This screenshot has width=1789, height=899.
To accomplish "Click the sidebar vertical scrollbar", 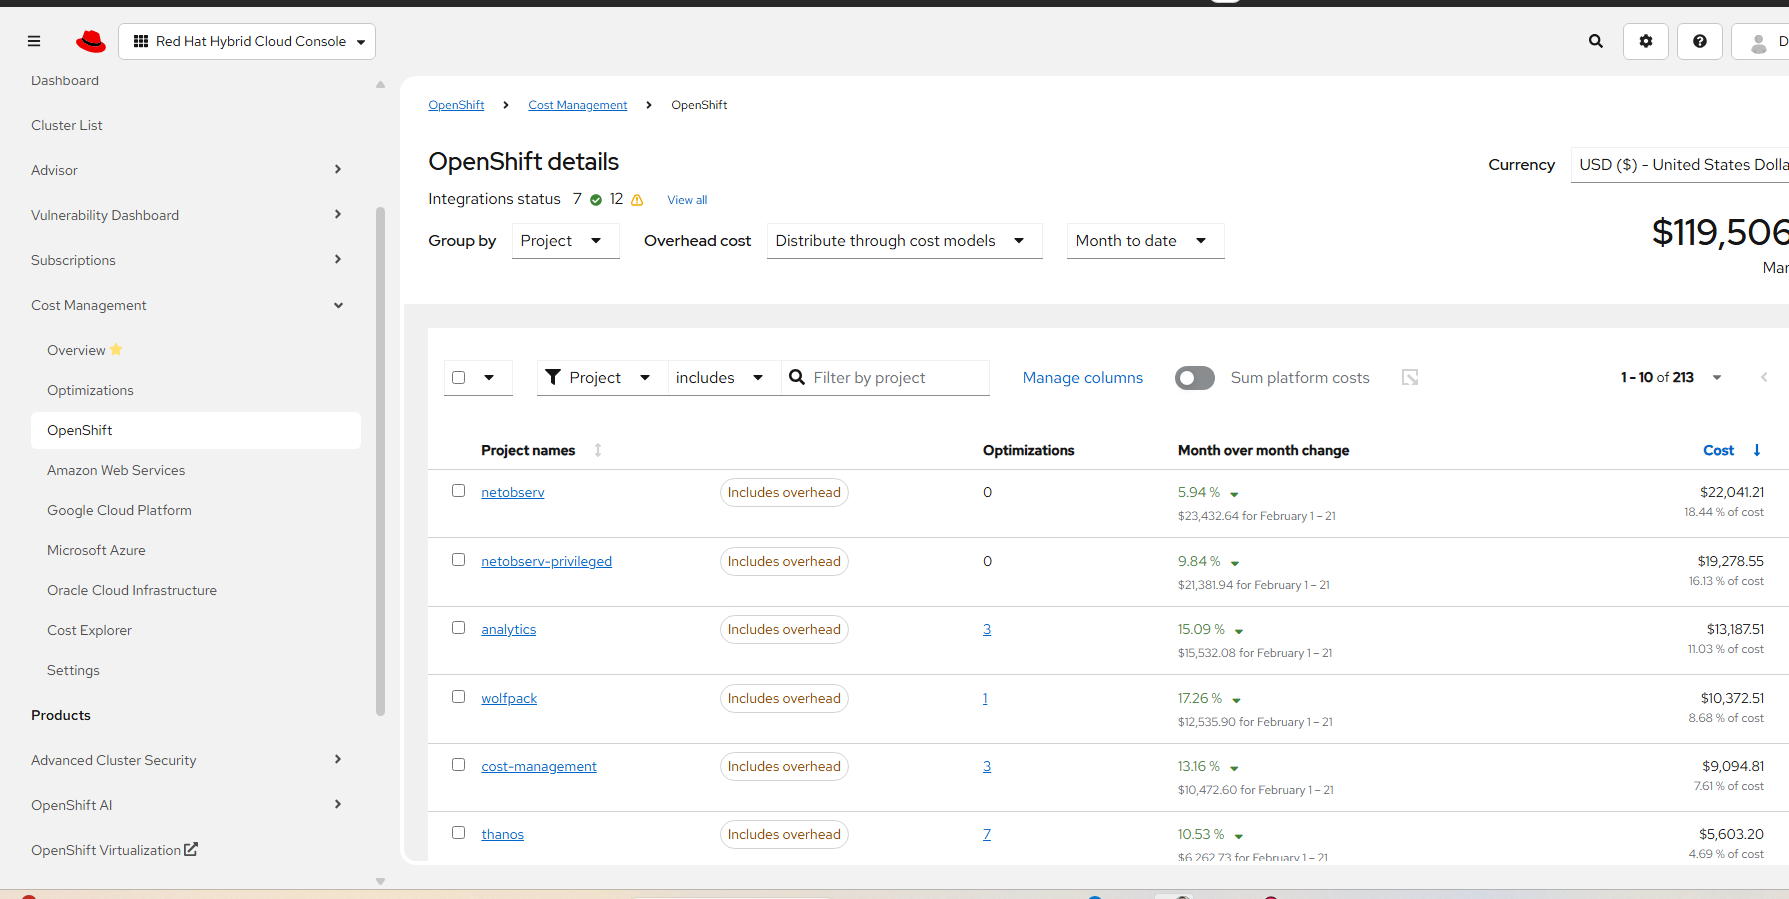I will point(380,461).
